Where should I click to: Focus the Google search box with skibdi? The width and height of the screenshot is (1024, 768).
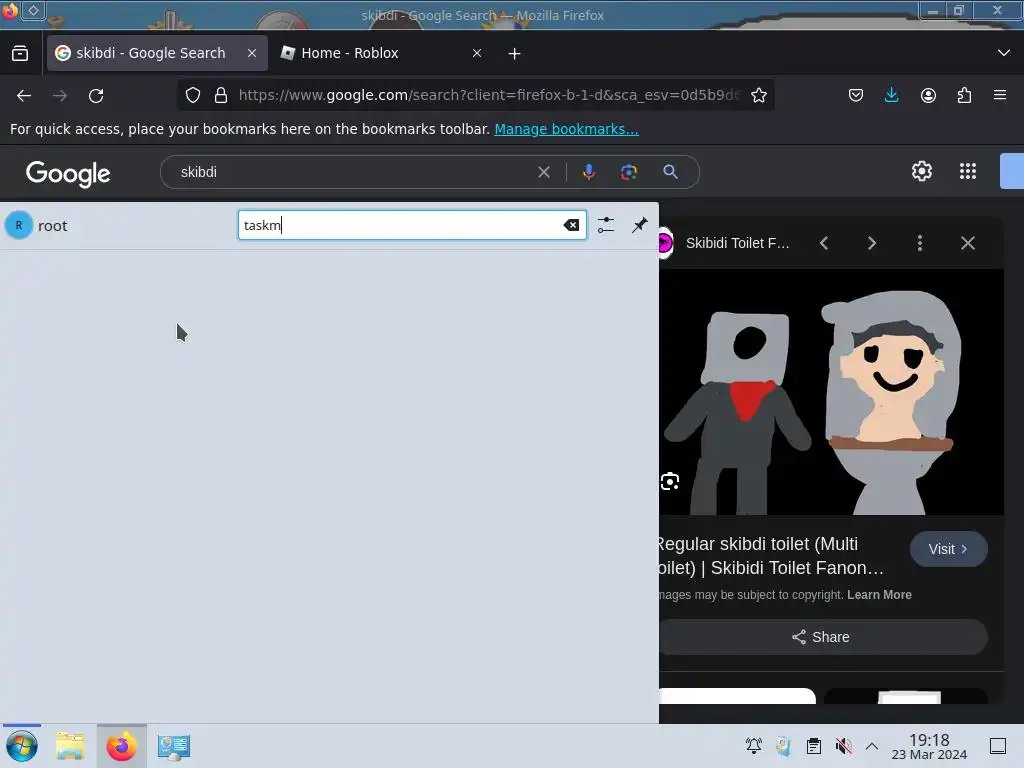(x=353, y=172)
